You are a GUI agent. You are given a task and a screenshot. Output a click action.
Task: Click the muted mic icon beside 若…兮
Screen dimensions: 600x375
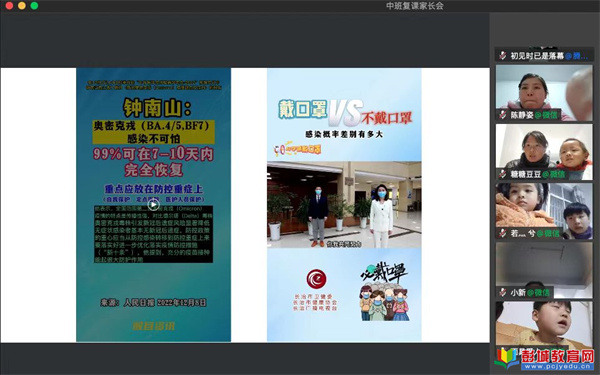point(503,233)
